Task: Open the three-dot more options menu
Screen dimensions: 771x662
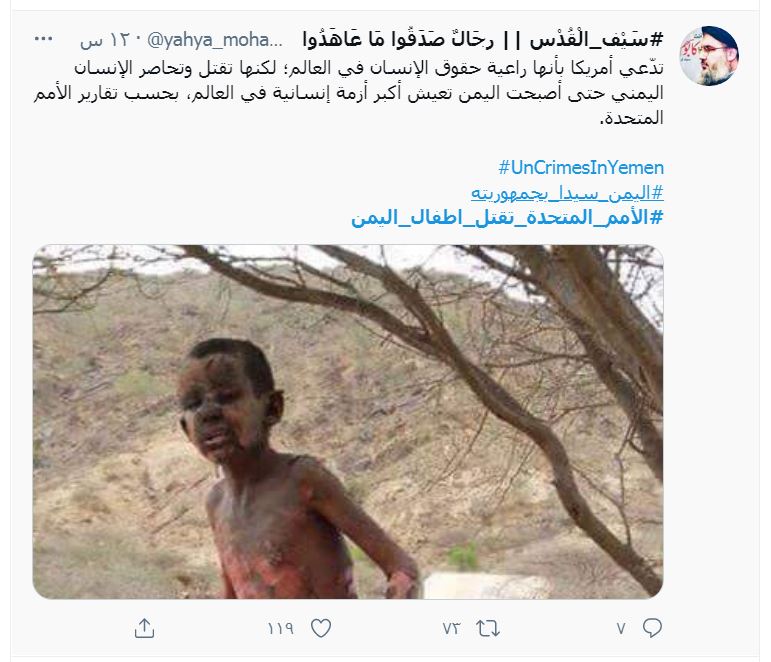Action: click(43, 39)
